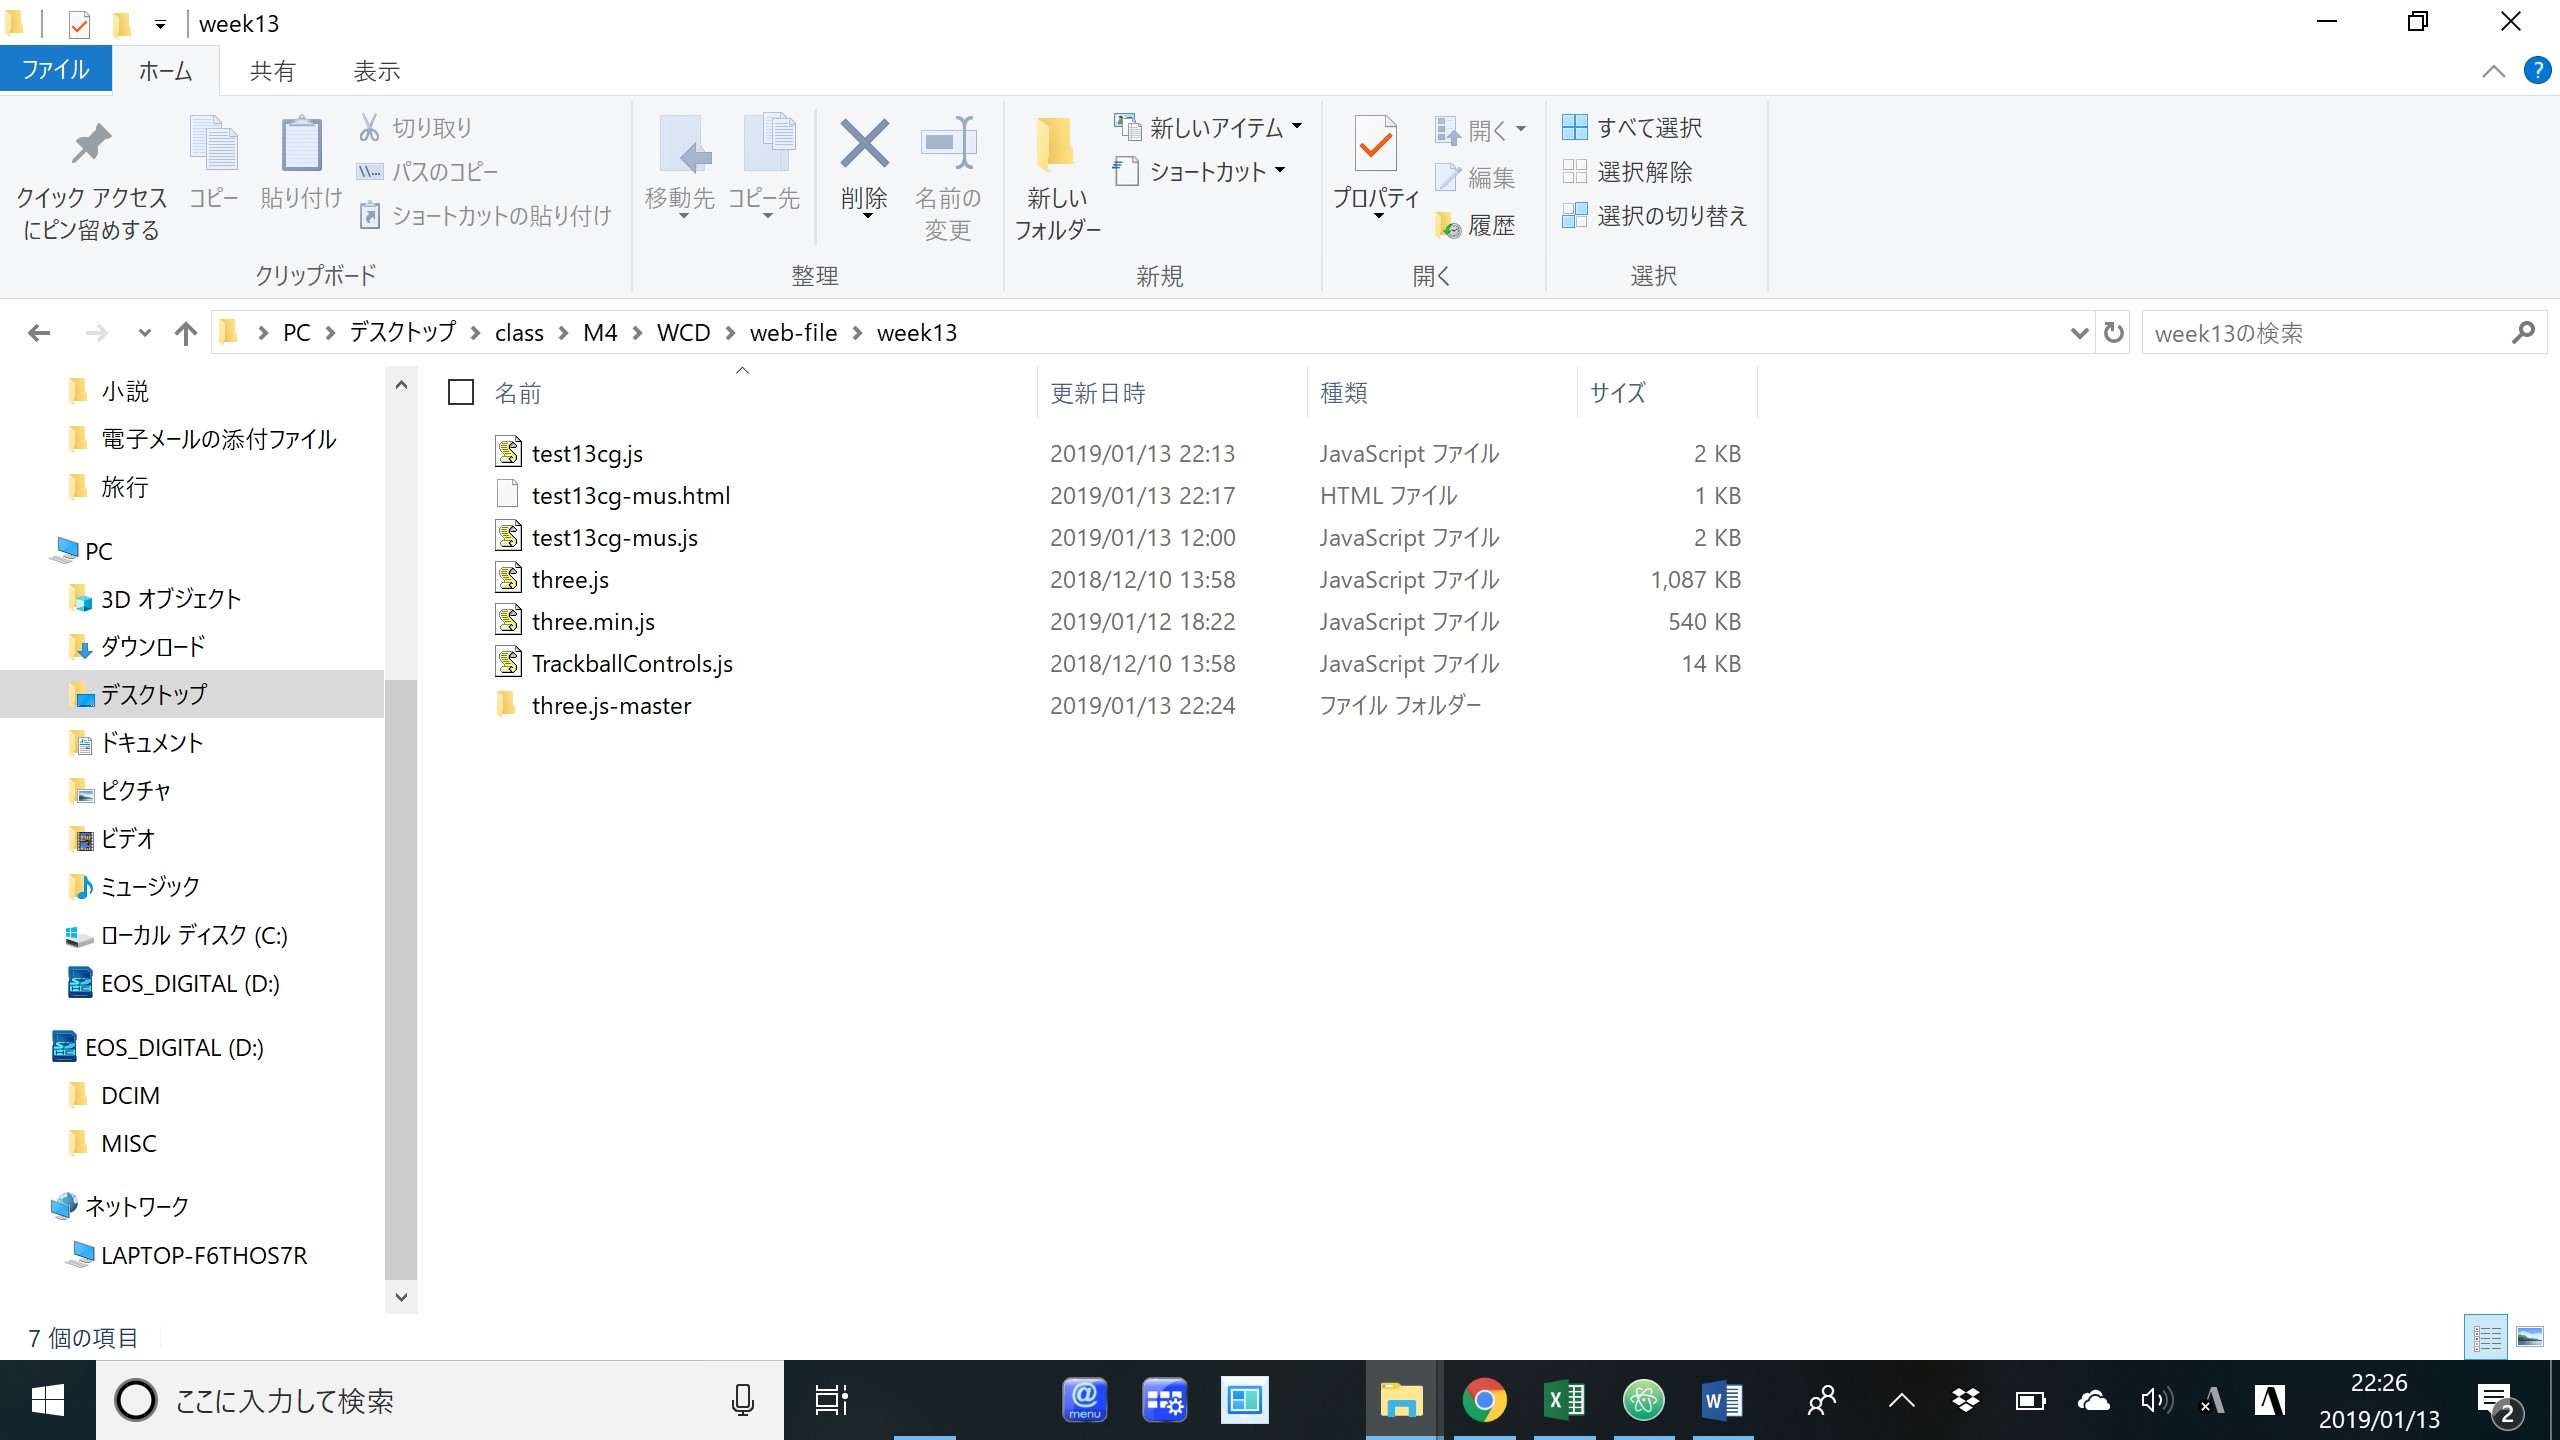This screenshot has height=1440, width=2560.
Task: Click the コピー (Copy) icon
Action: [214, 160]
